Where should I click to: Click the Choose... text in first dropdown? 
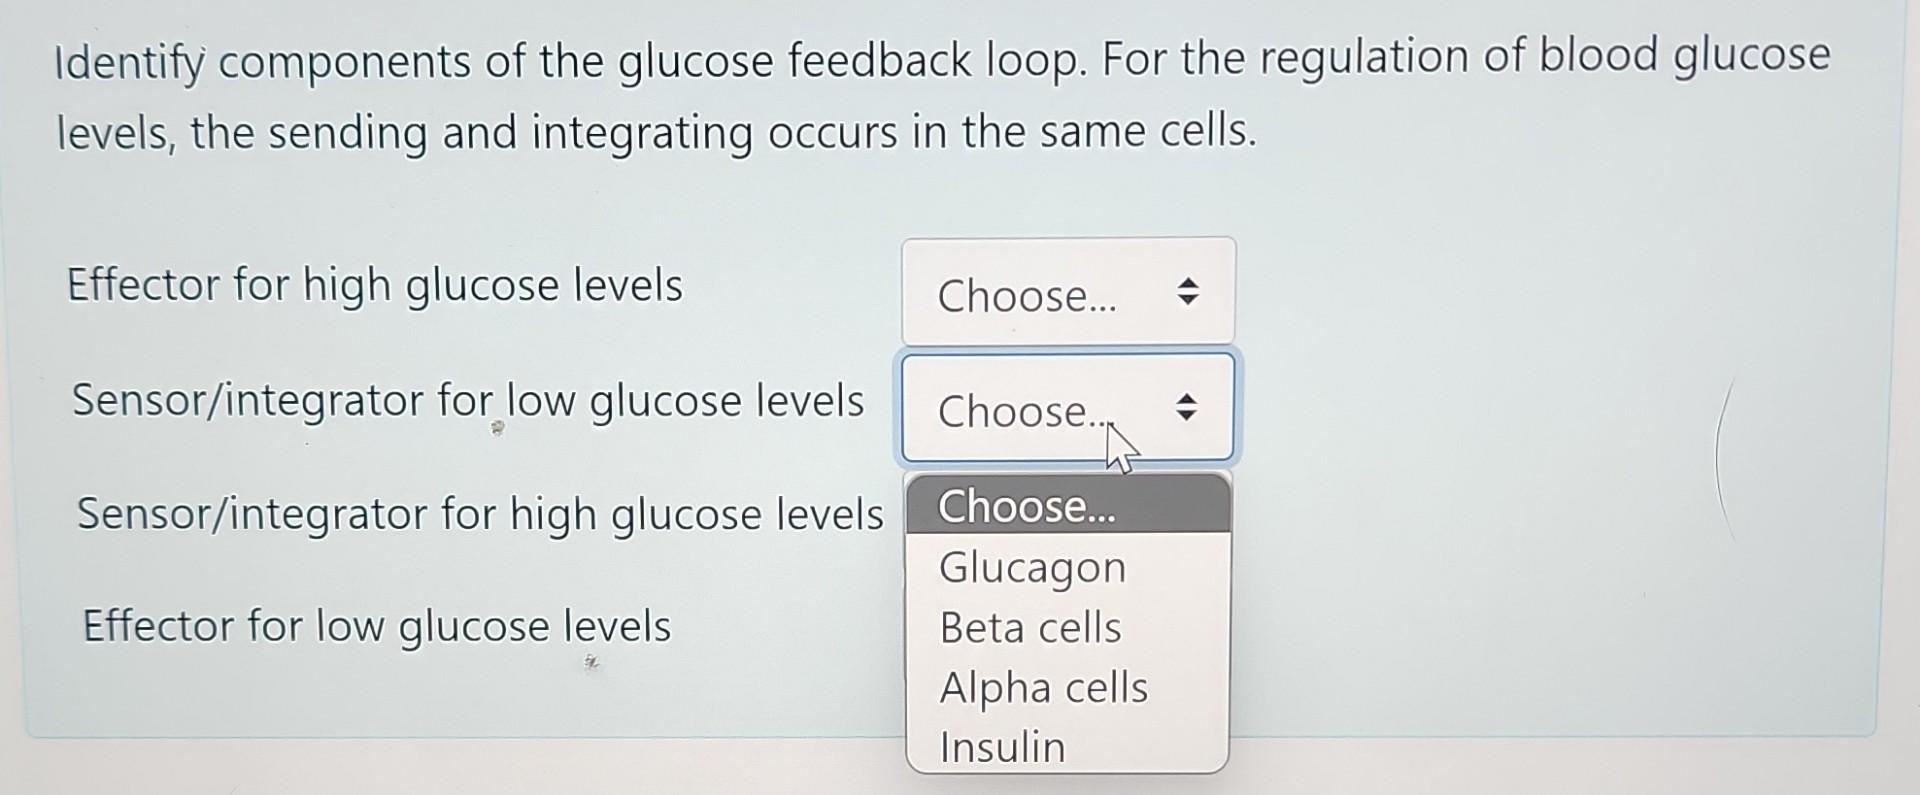[1027, 296]
